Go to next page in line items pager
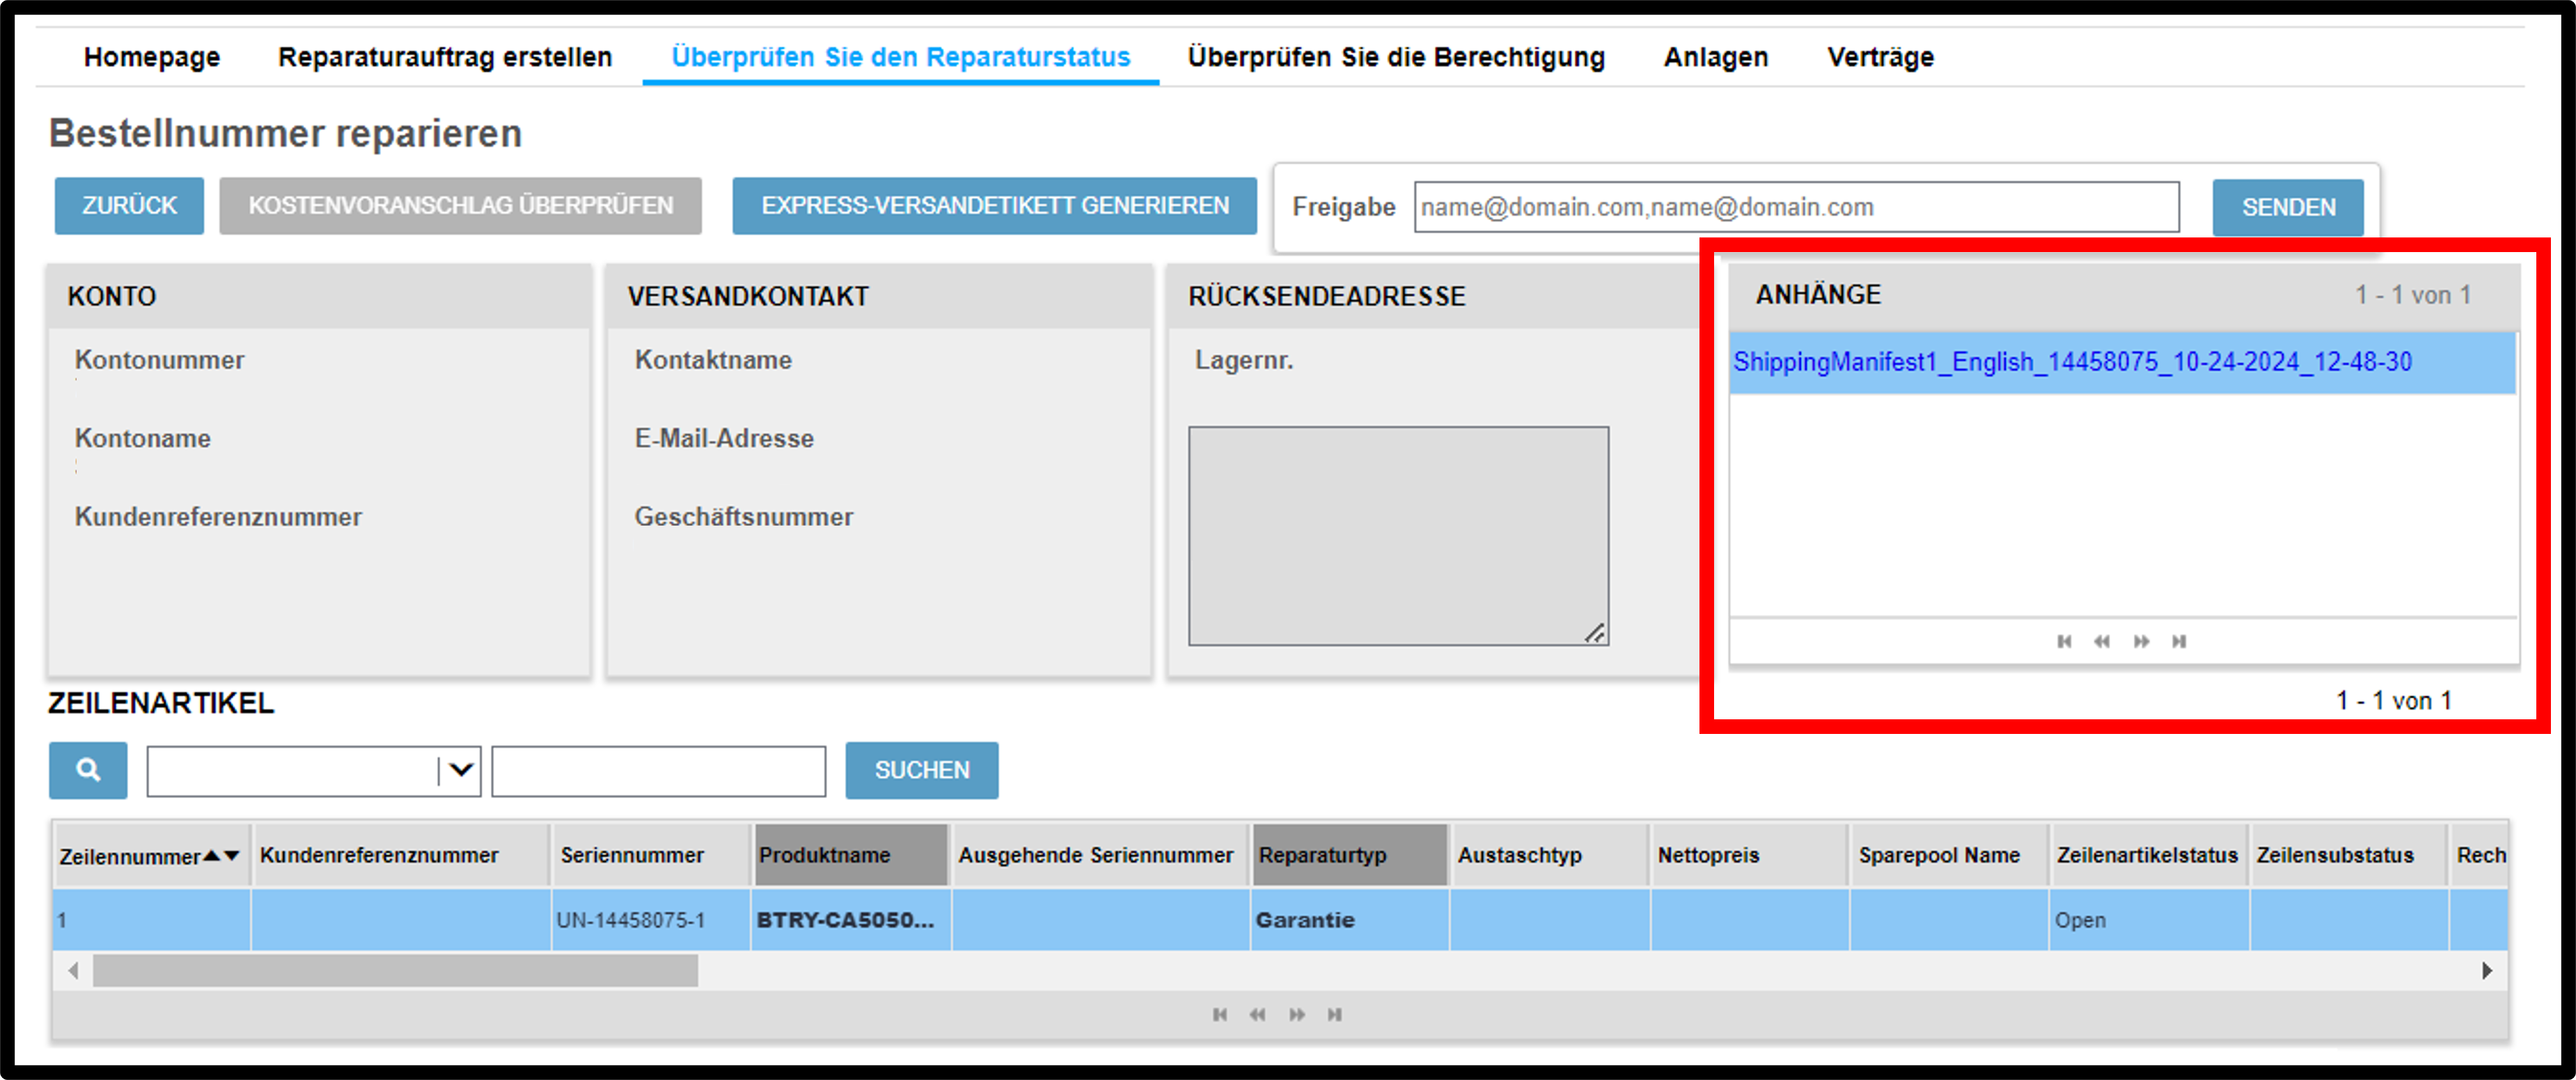The height and width of the screenshot is (1080, 2576). (1297, 1014)
